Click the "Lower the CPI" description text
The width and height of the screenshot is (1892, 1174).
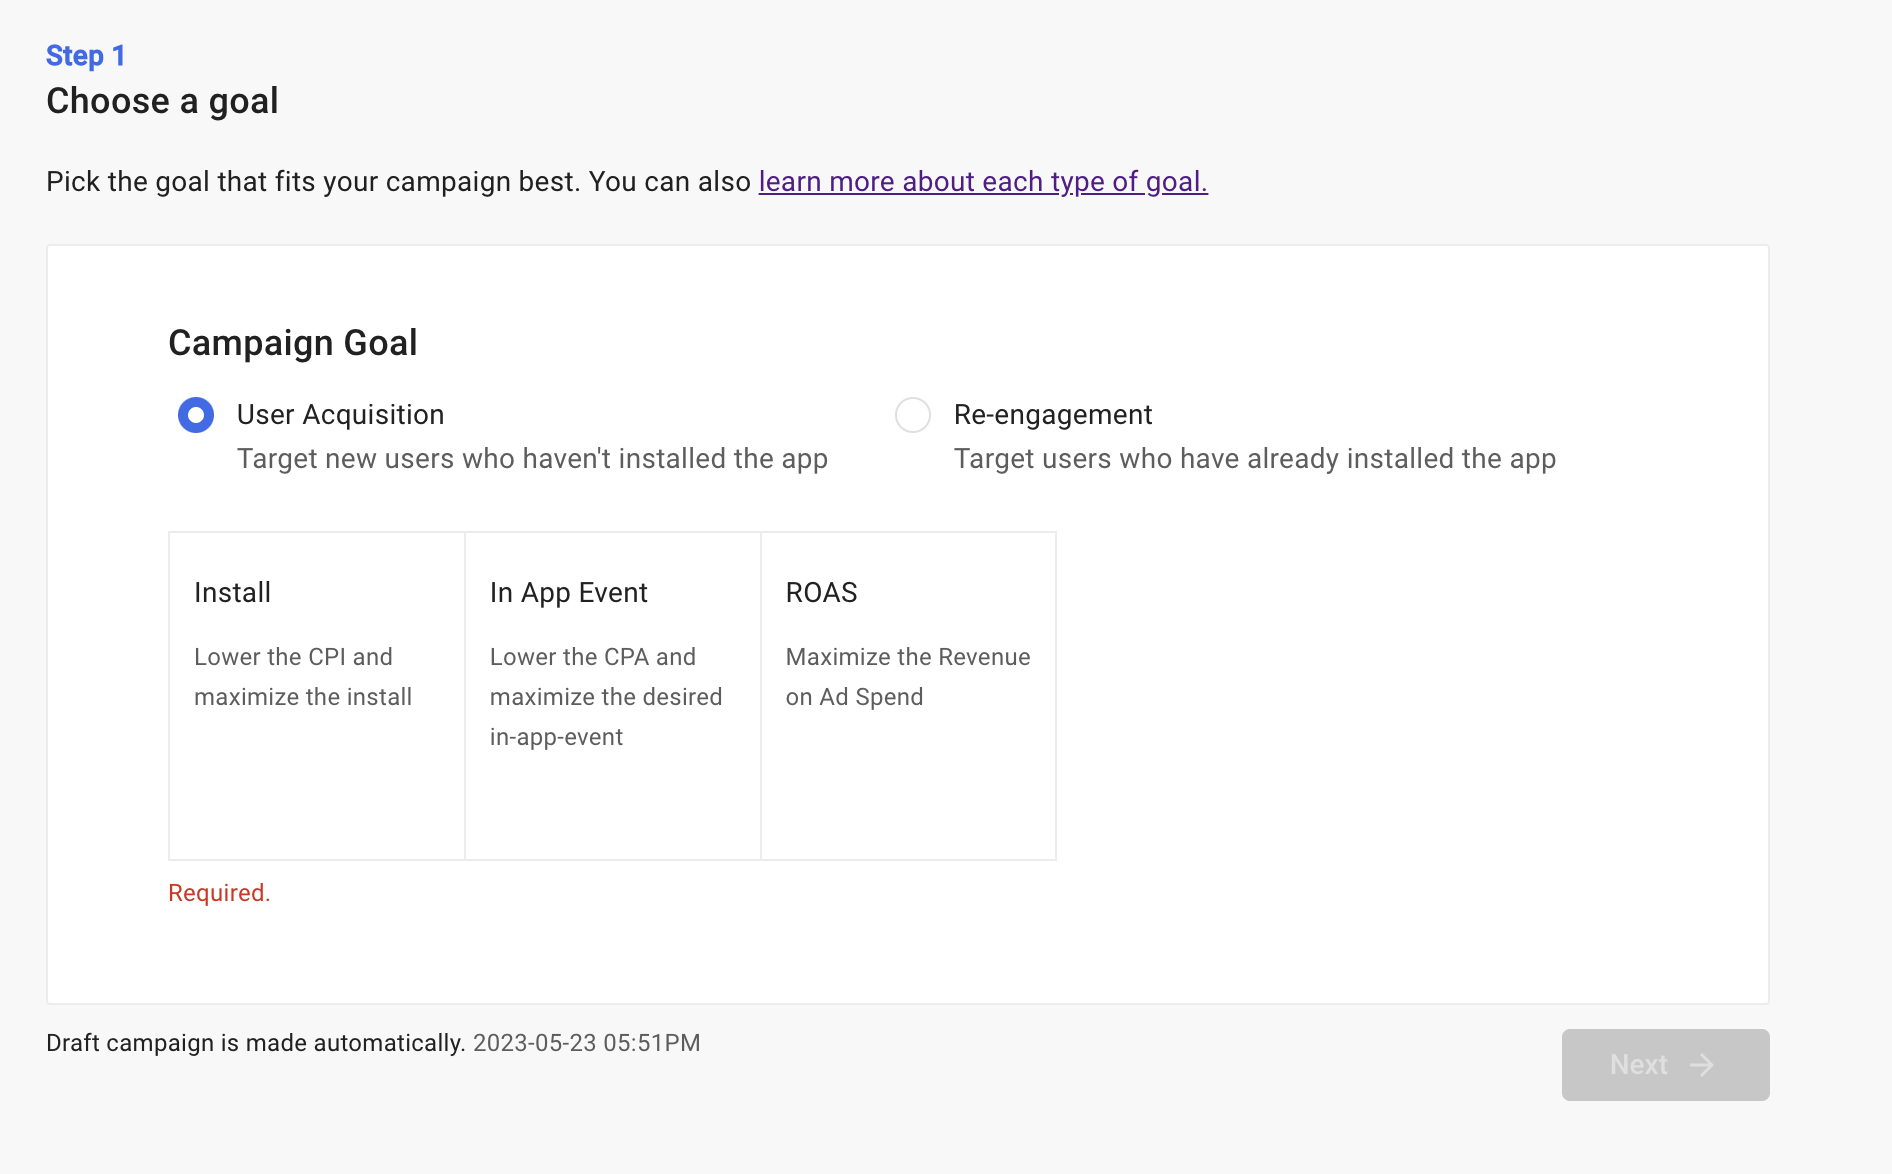(x=302, y=677)
